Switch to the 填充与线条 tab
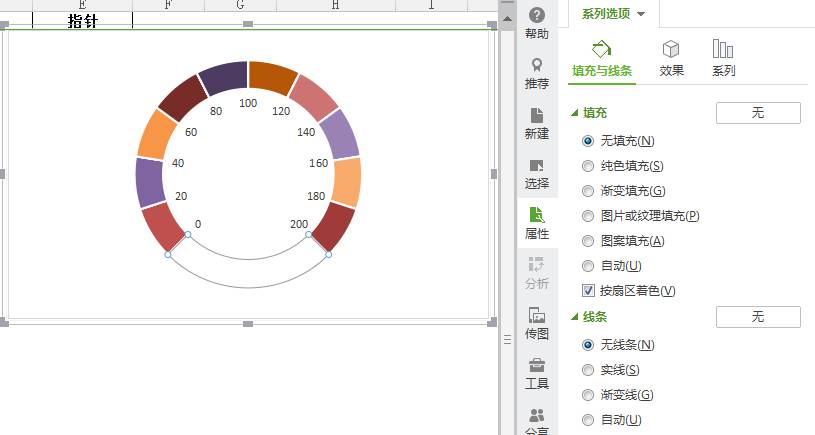Image resolution: width=815 pixels, height=435 pixels. click(x=602, y=59)
